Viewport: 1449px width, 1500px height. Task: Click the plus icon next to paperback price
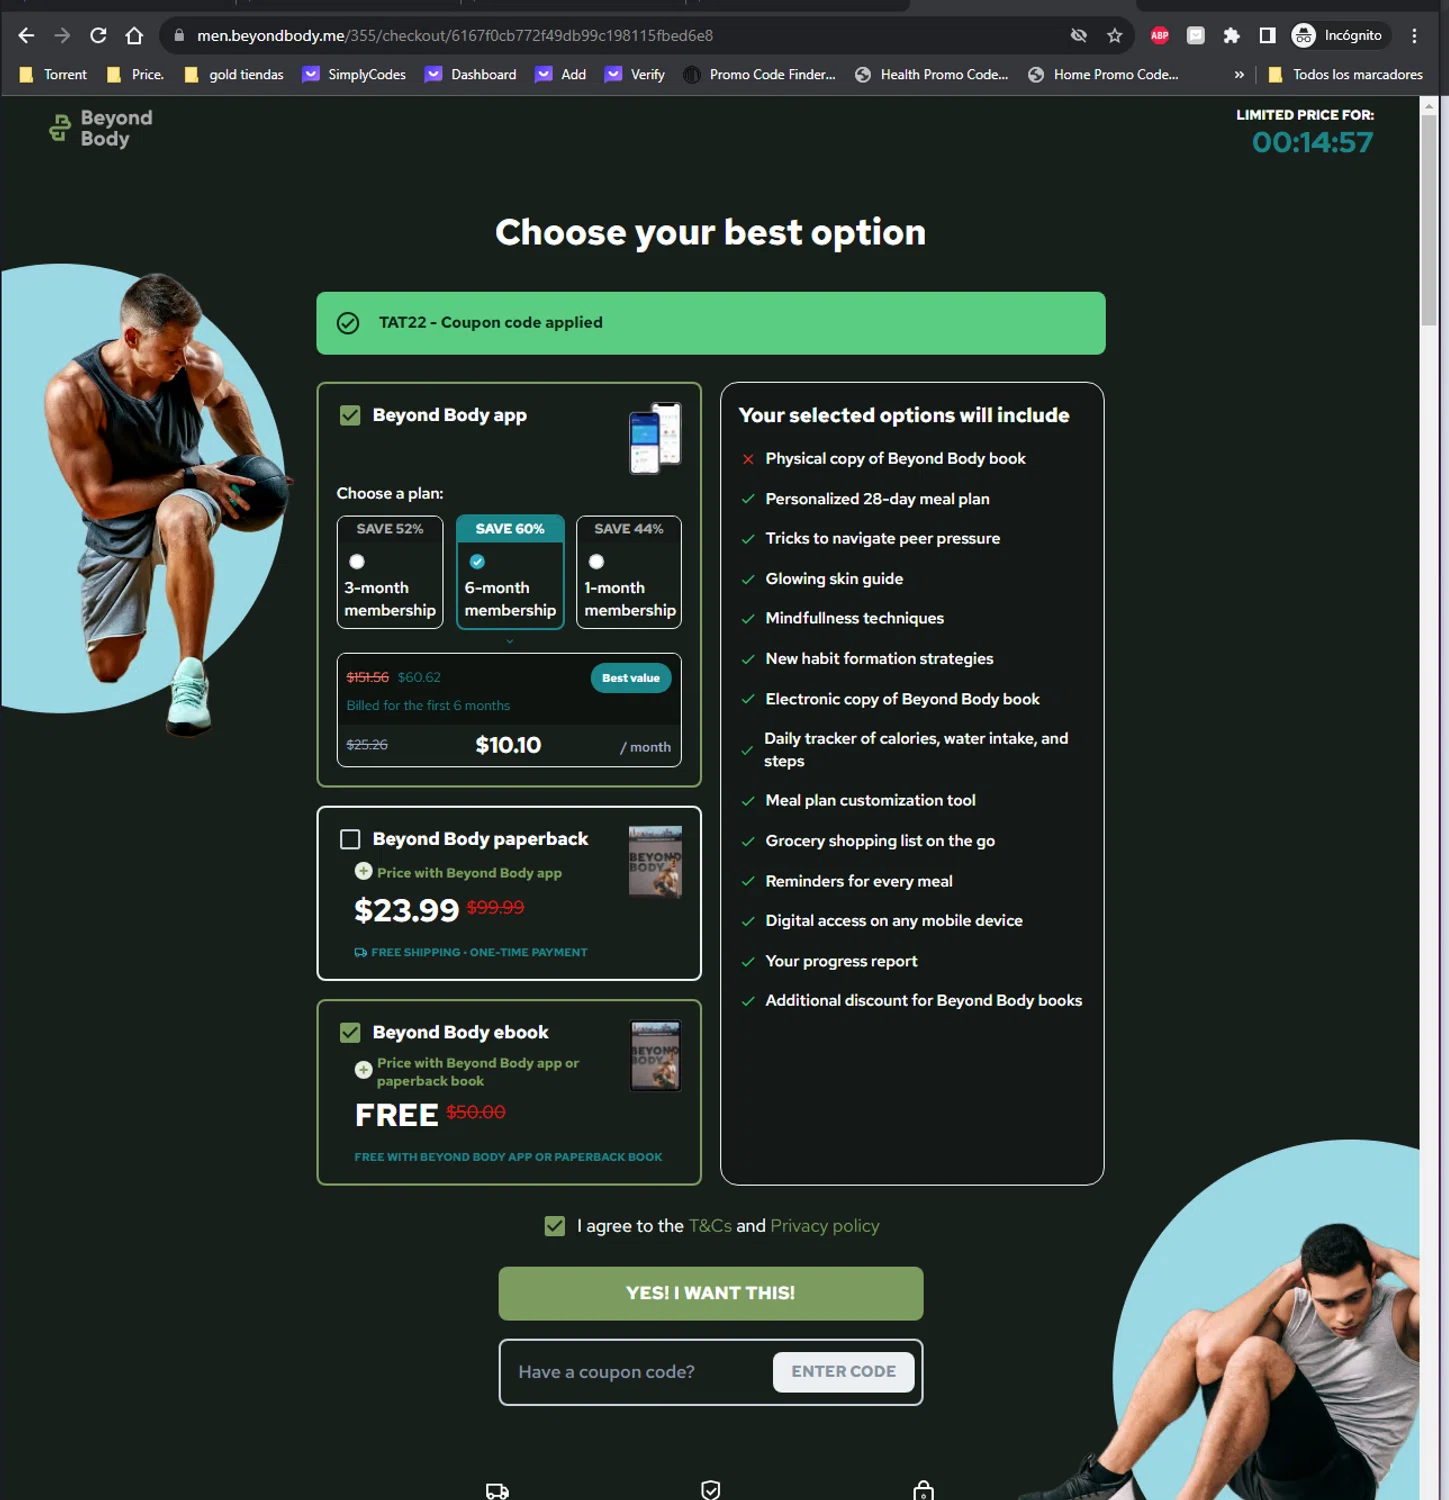(363, 872)
